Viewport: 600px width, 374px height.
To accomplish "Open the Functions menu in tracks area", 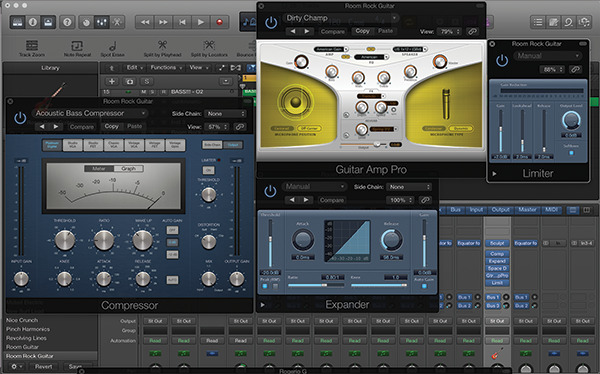I will [x=165, y=68].
